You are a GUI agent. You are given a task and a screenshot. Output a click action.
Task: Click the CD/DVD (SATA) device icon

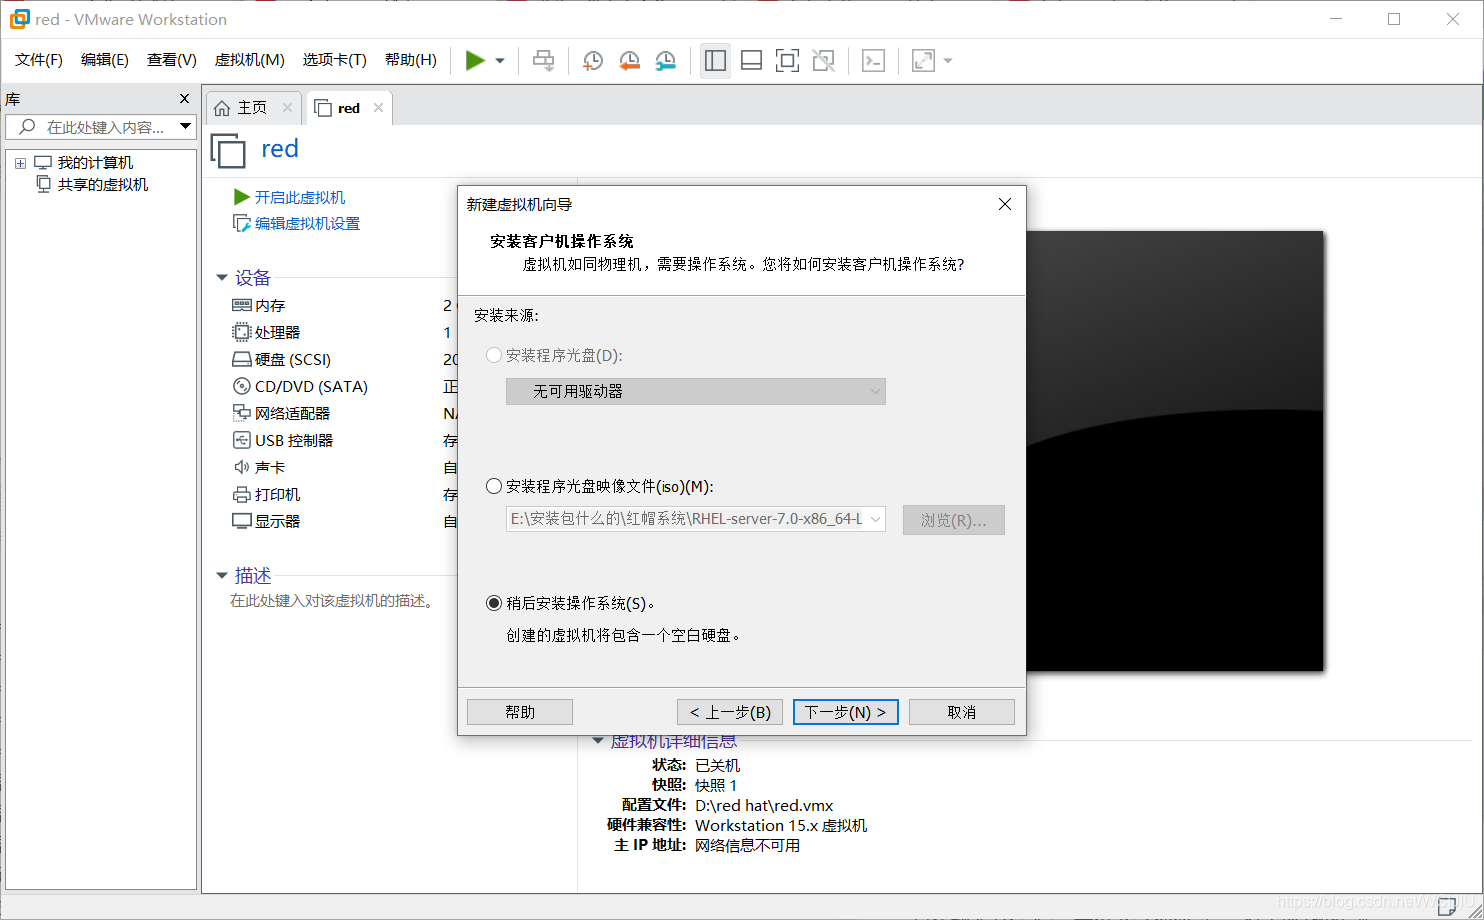[x=241, y=387]
